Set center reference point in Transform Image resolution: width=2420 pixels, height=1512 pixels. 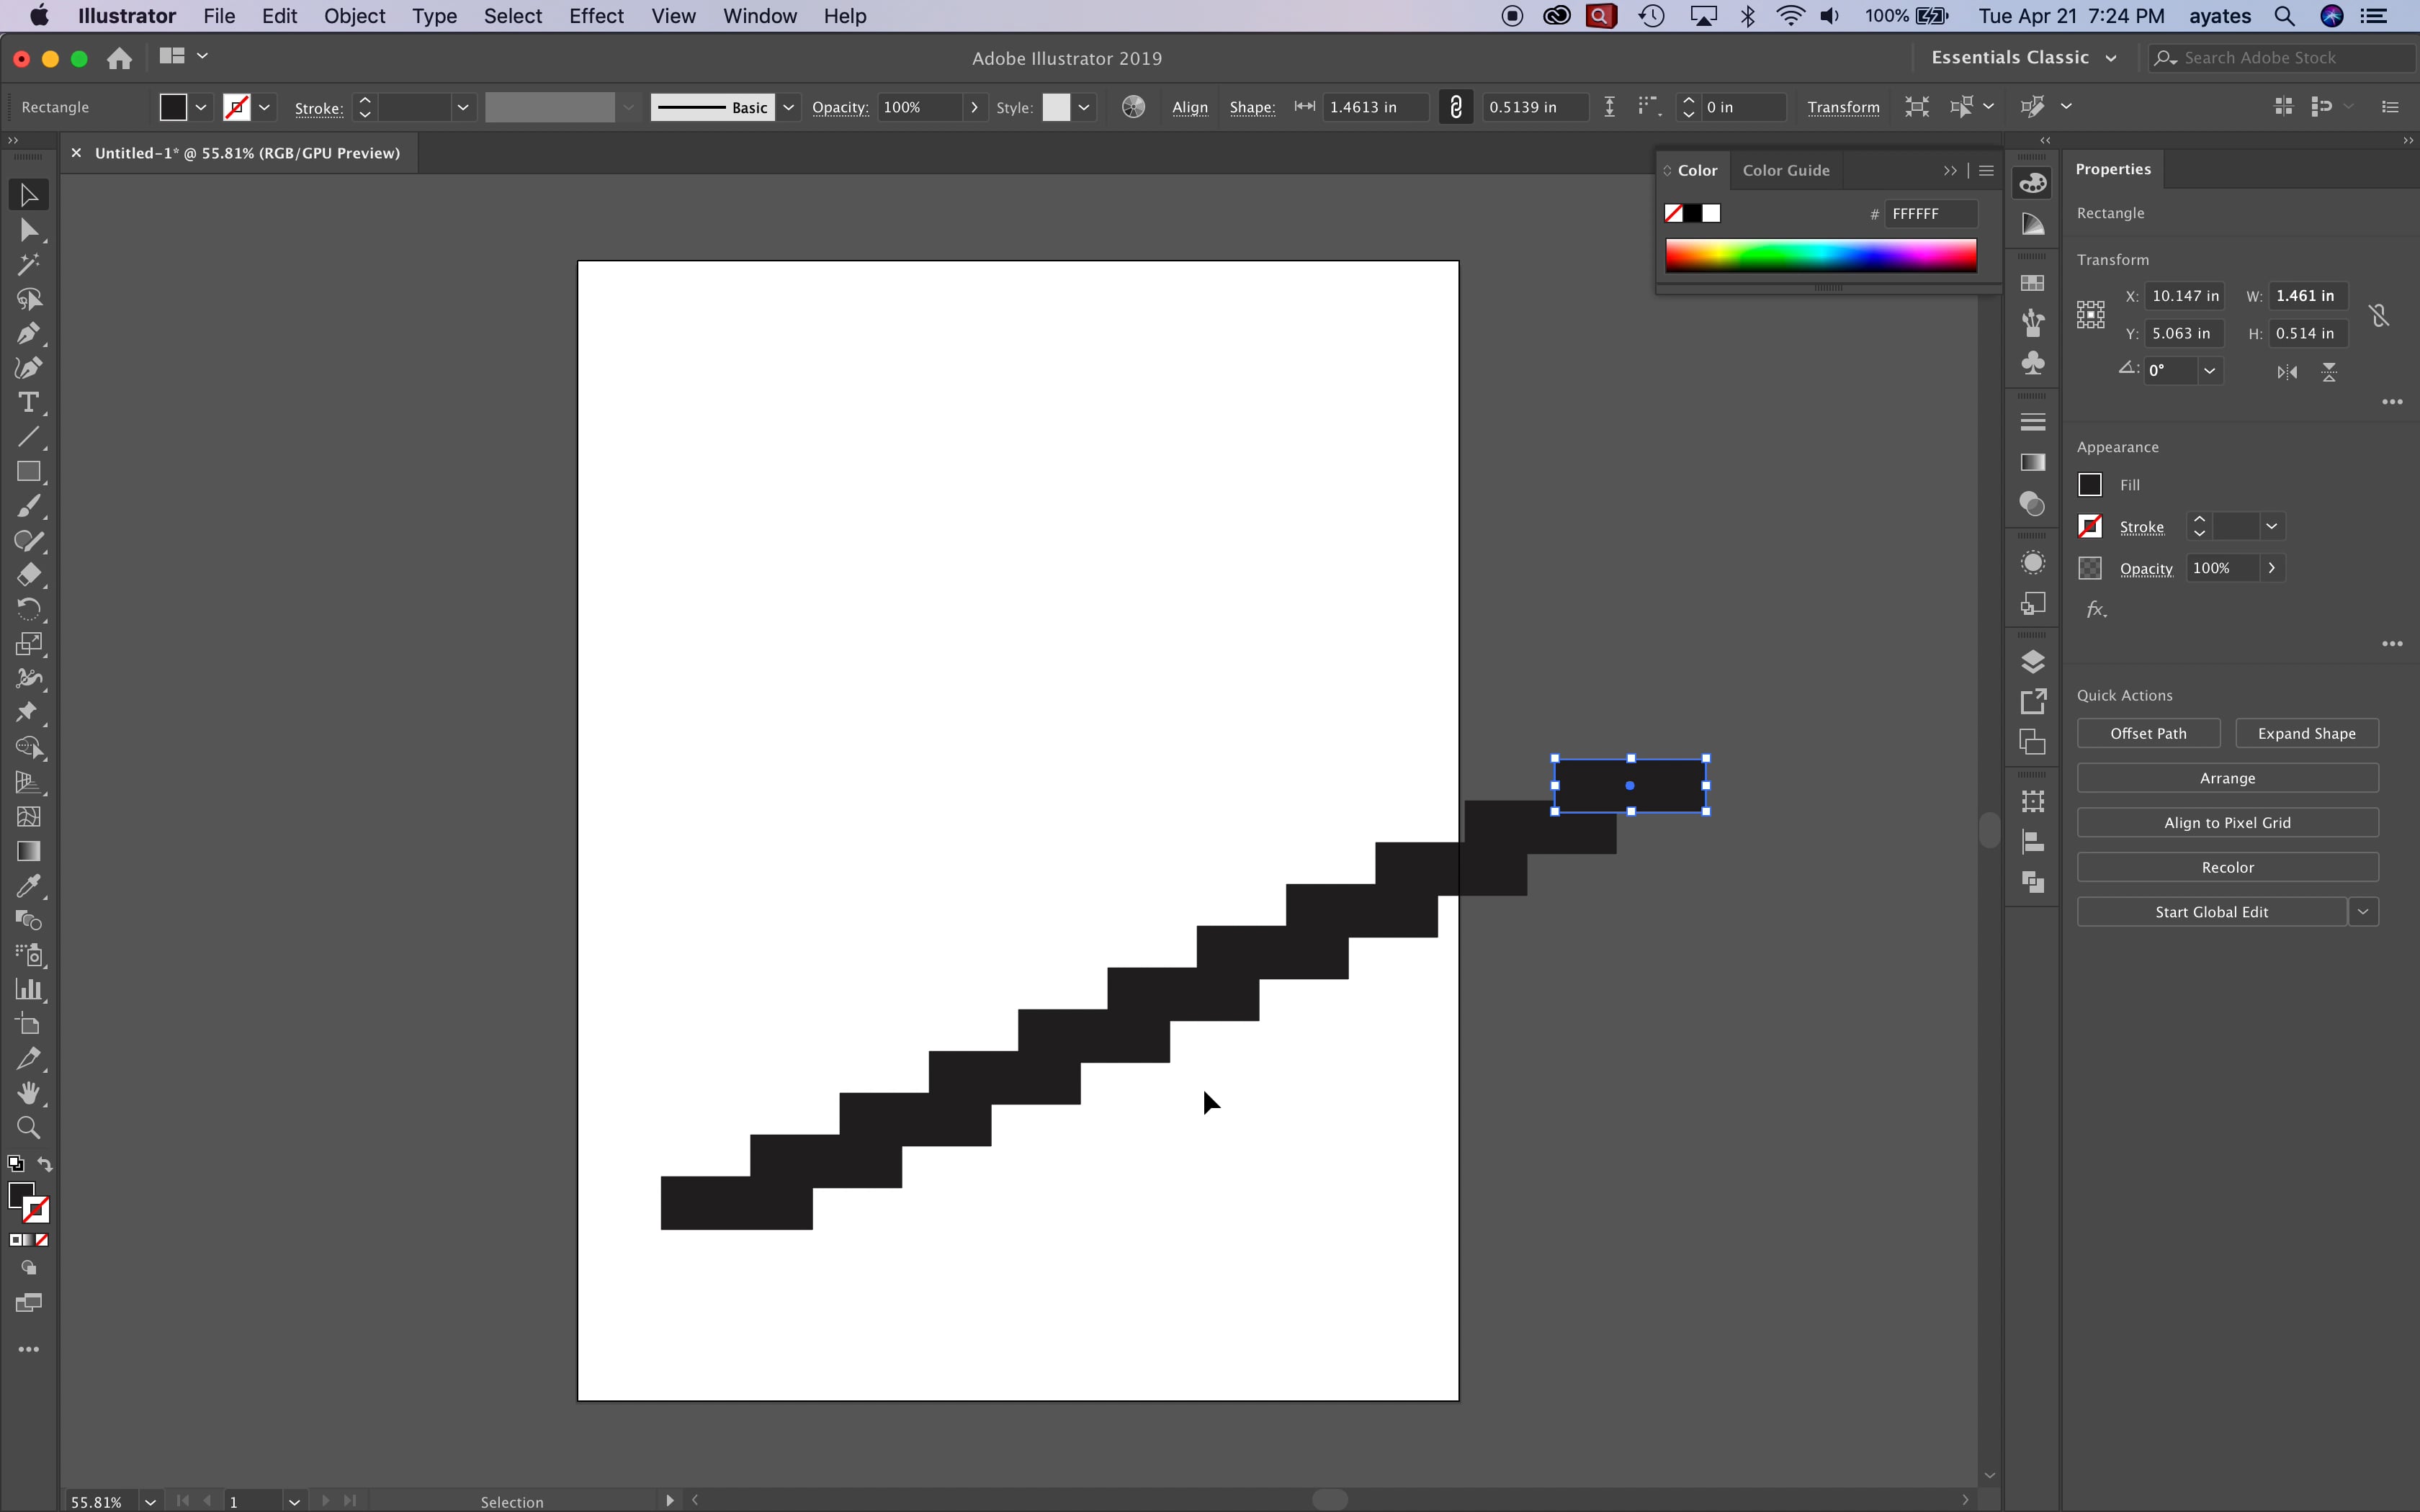point(2091,314)
